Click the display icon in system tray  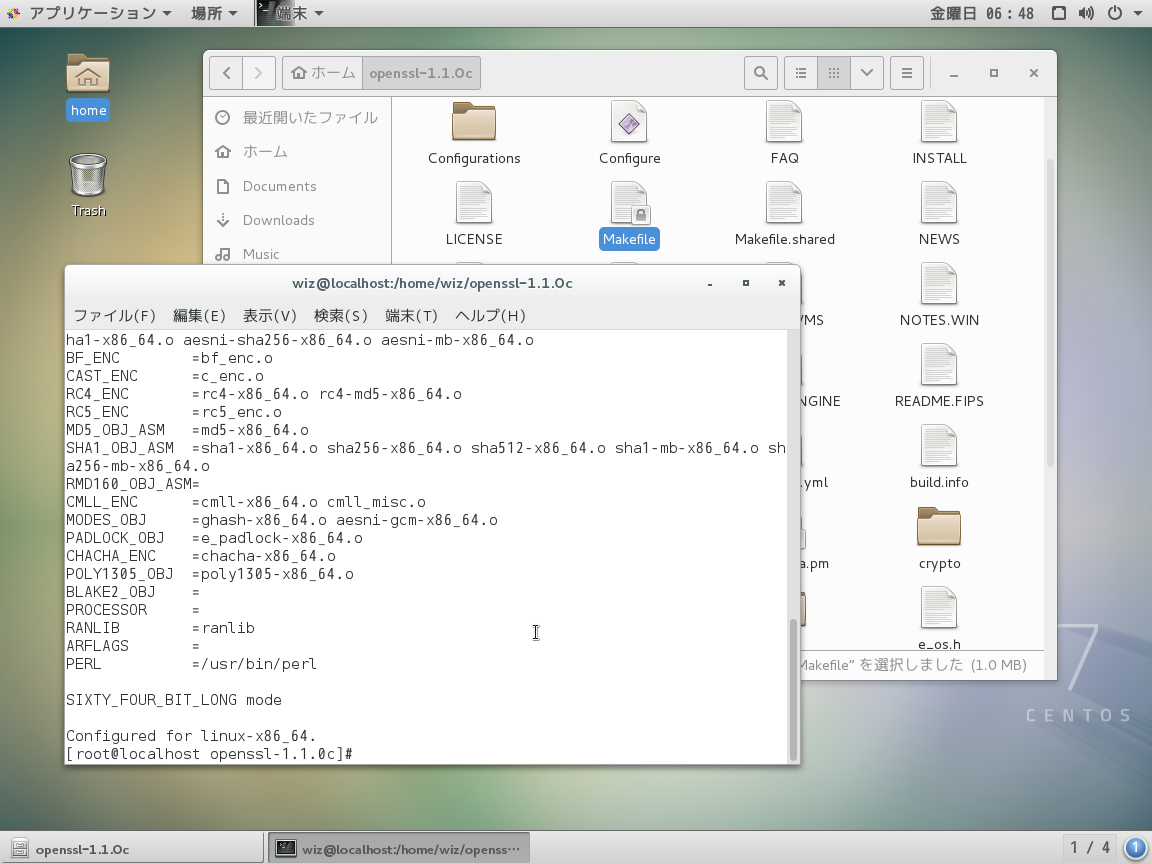point(1059,13)
